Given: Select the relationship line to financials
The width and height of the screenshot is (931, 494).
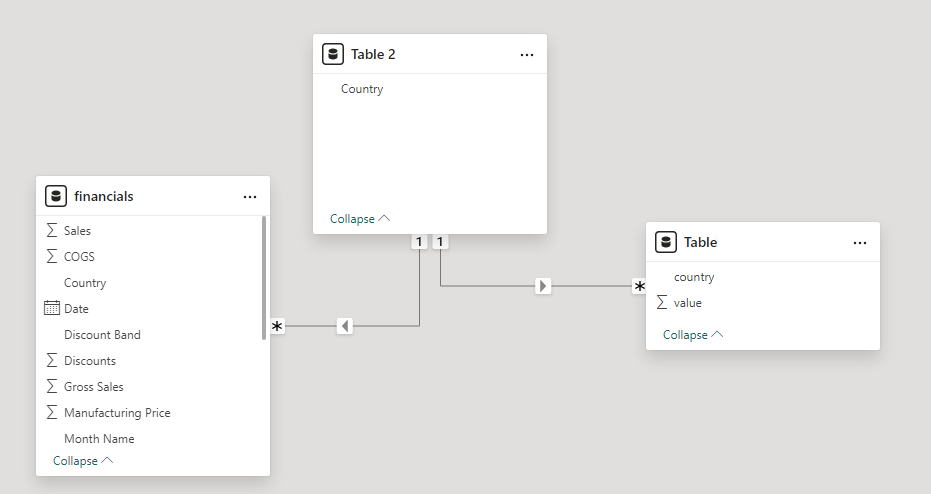Looking at the screenshot, I should pyautogui.click(x=385, y=326).
